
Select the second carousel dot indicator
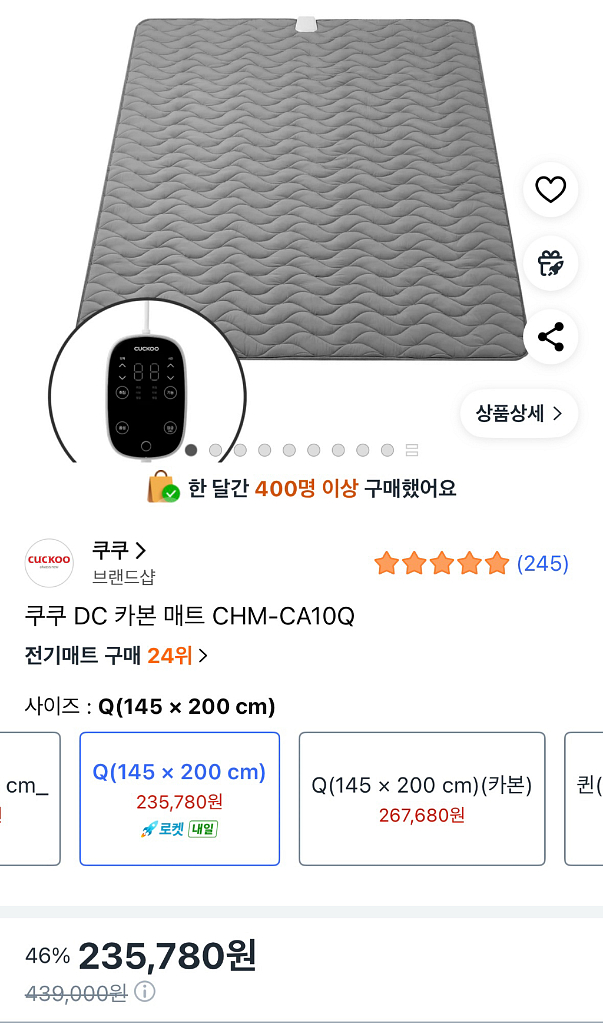(x=215, y=450)
